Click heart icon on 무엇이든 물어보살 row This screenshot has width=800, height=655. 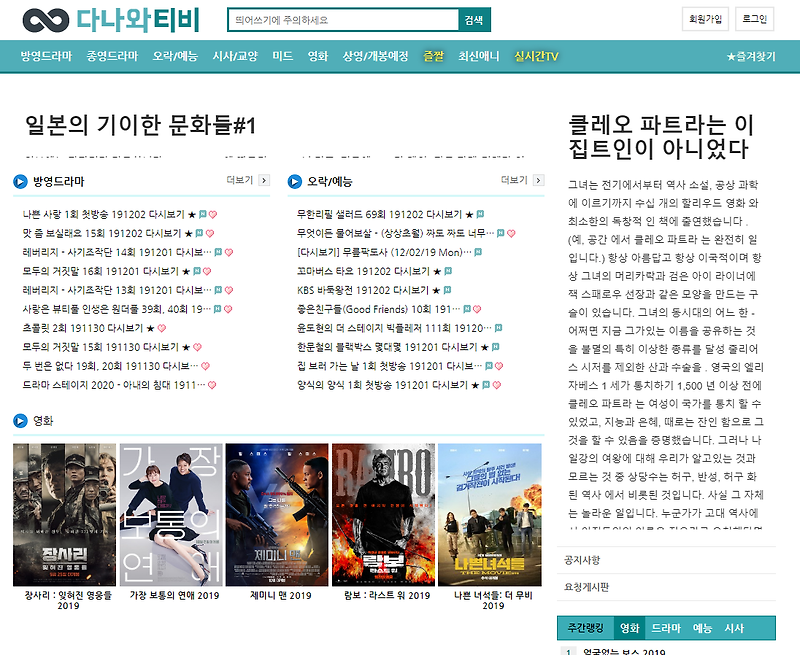[x=511, y=234]
